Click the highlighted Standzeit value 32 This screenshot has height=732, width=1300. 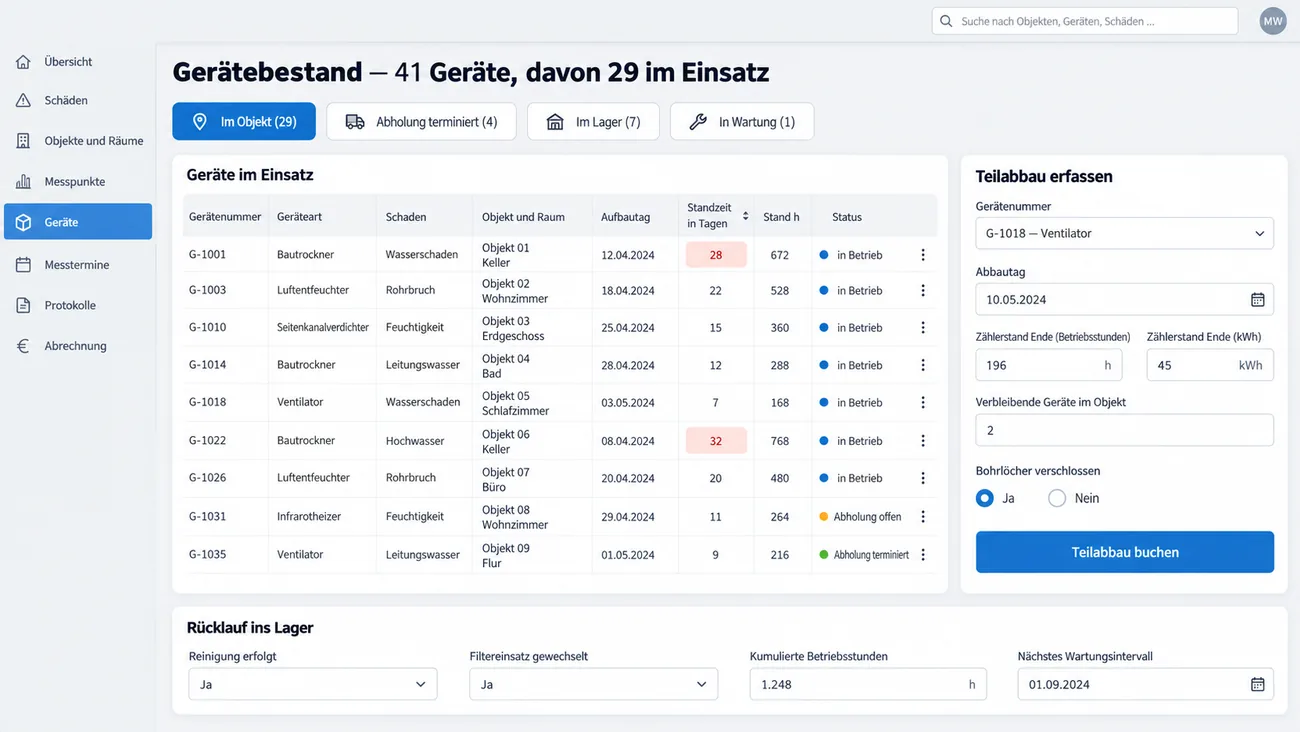(x=716, y=441)
